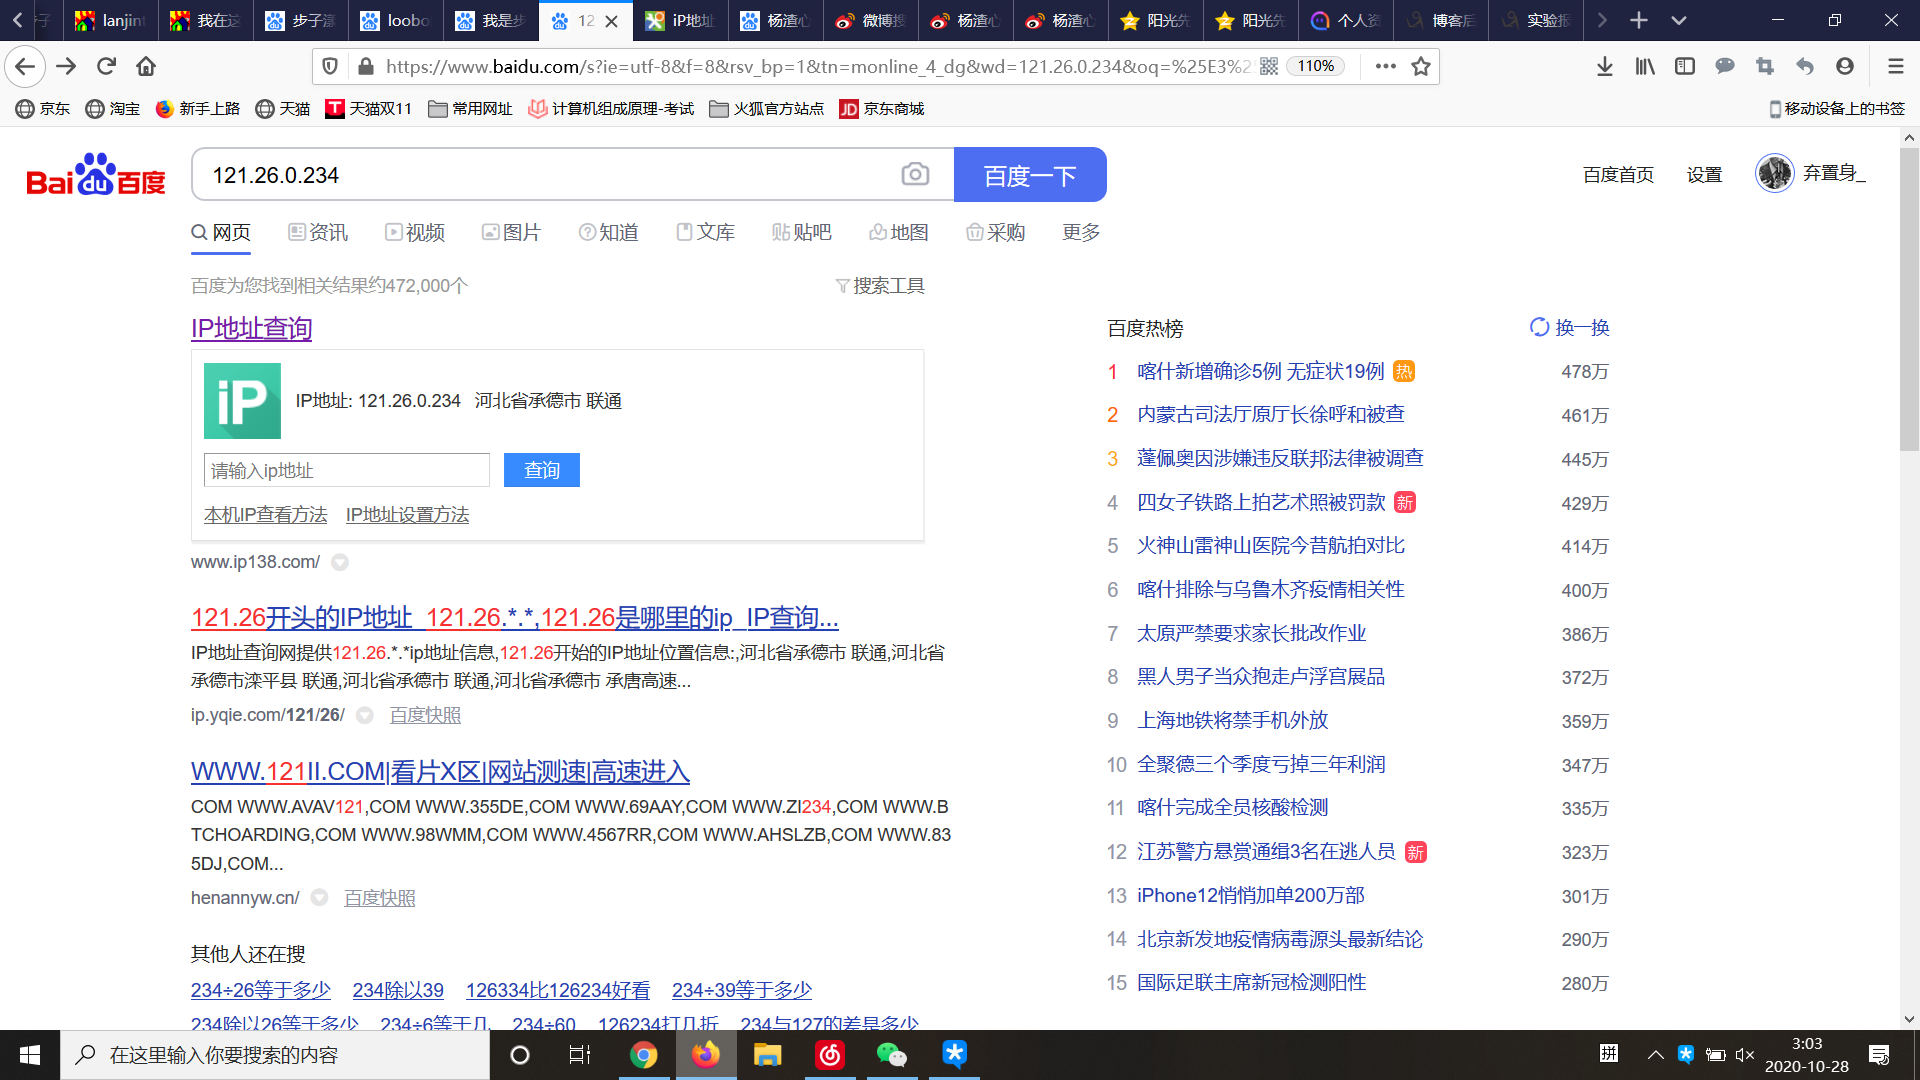Switch to the 图片 search tab
The width and height of the screenshot is (1920, 1080).
coord(511,232)
